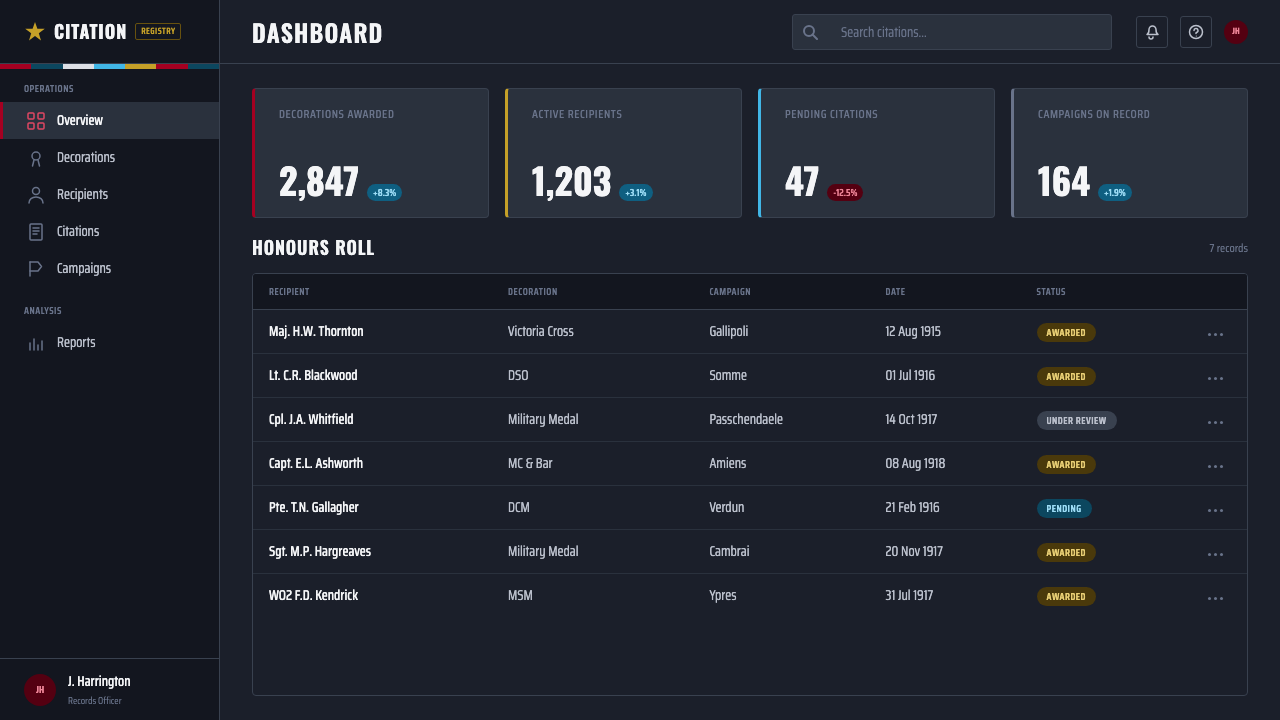The height and width of the screenshot is (720, 1280).
Task: Open the Decorations Awarded stat card
Action: click(370, 153)
